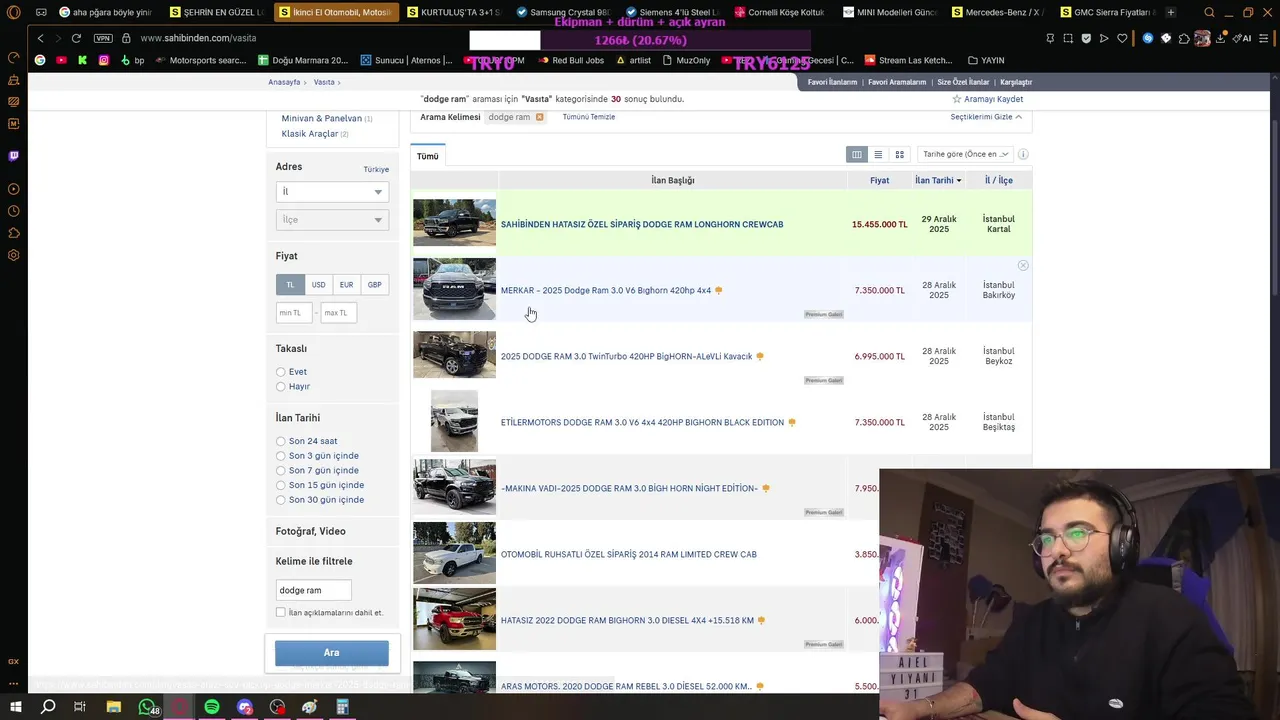Sort listings by 'İlan Tarihi' column header

938,180
